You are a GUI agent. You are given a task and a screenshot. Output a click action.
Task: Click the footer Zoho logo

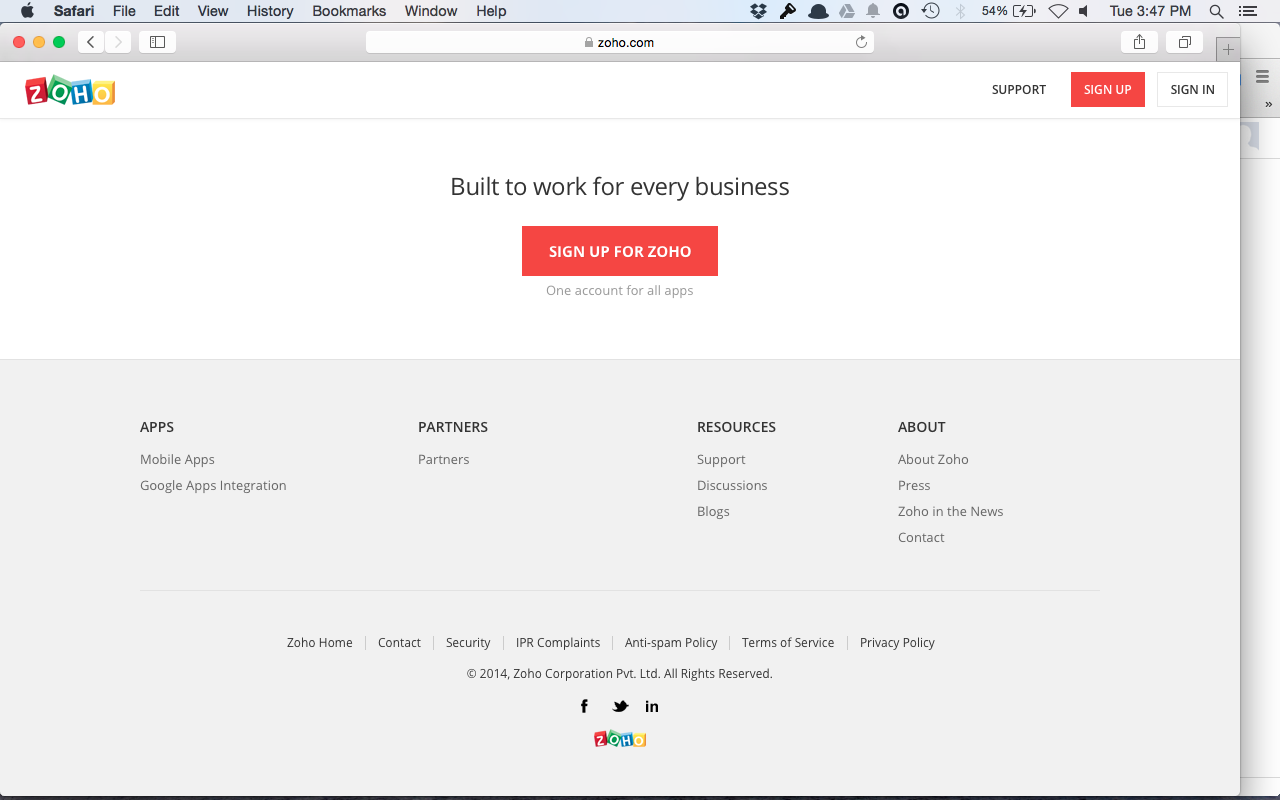point(620,739)
